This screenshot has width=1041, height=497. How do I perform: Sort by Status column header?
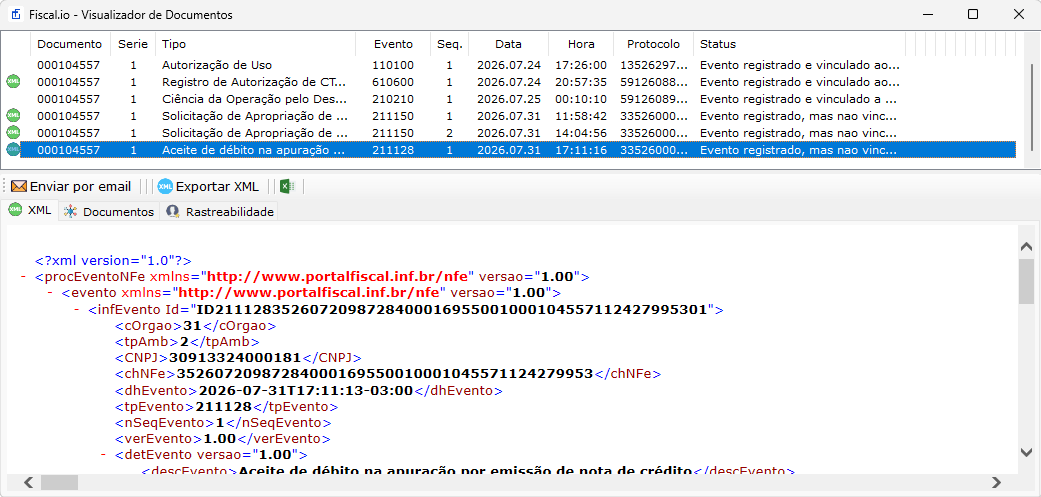(x=797, y=44)
